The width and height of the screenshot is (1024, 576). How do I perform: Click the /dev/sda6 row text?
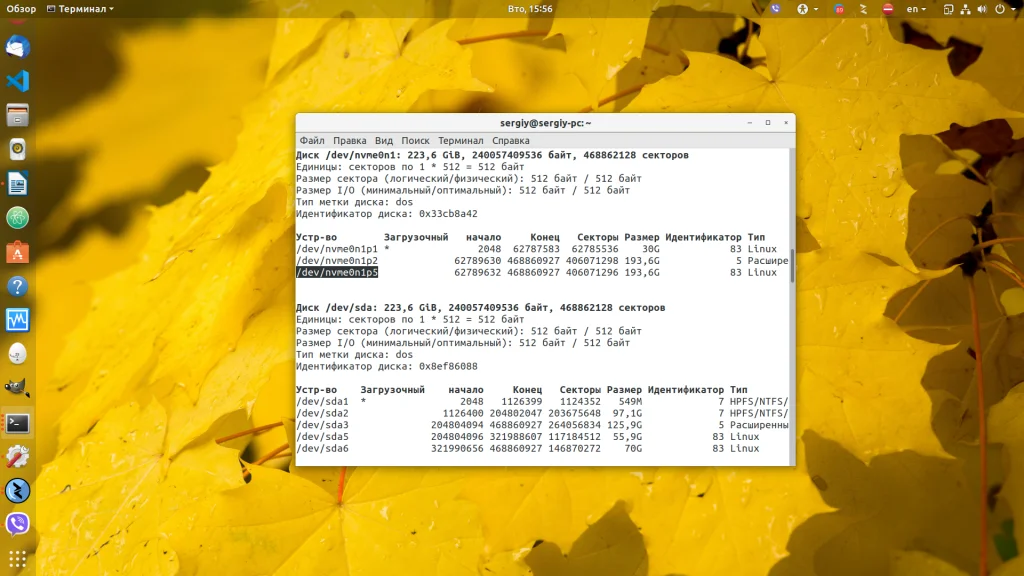pos(322,449)
